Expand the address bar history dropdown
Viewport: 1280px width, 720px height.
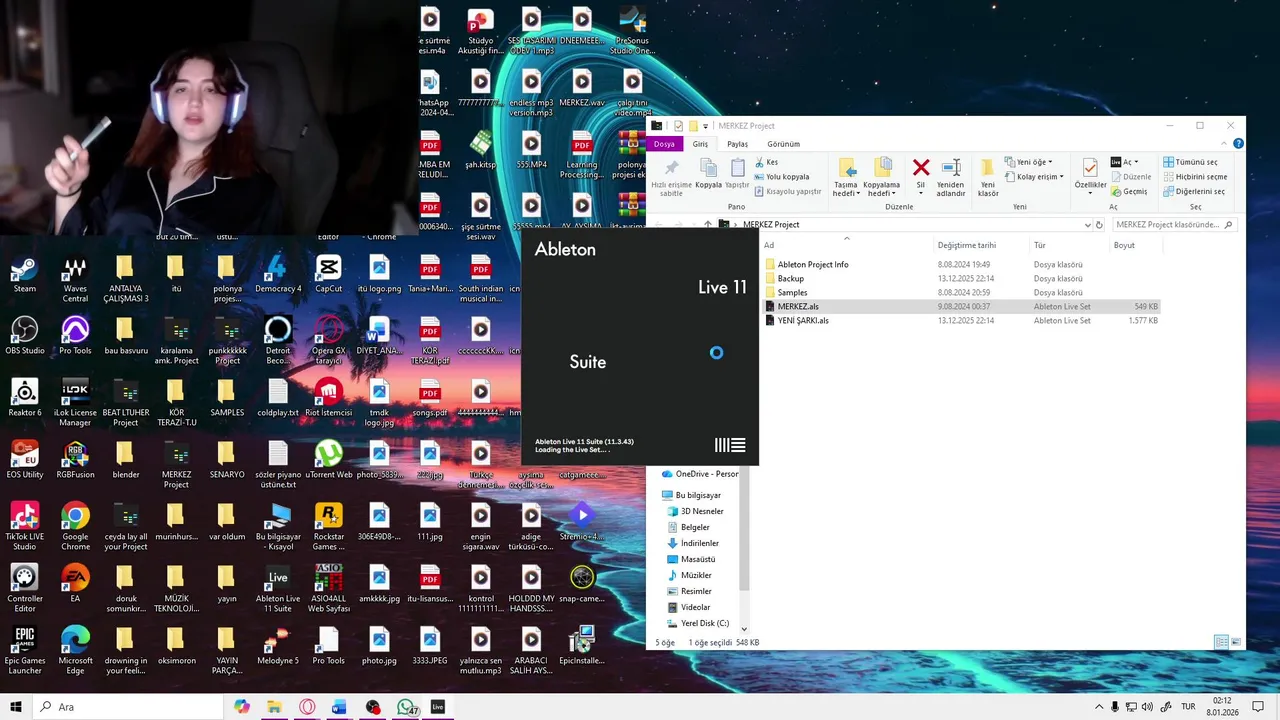coord(1088,225)
